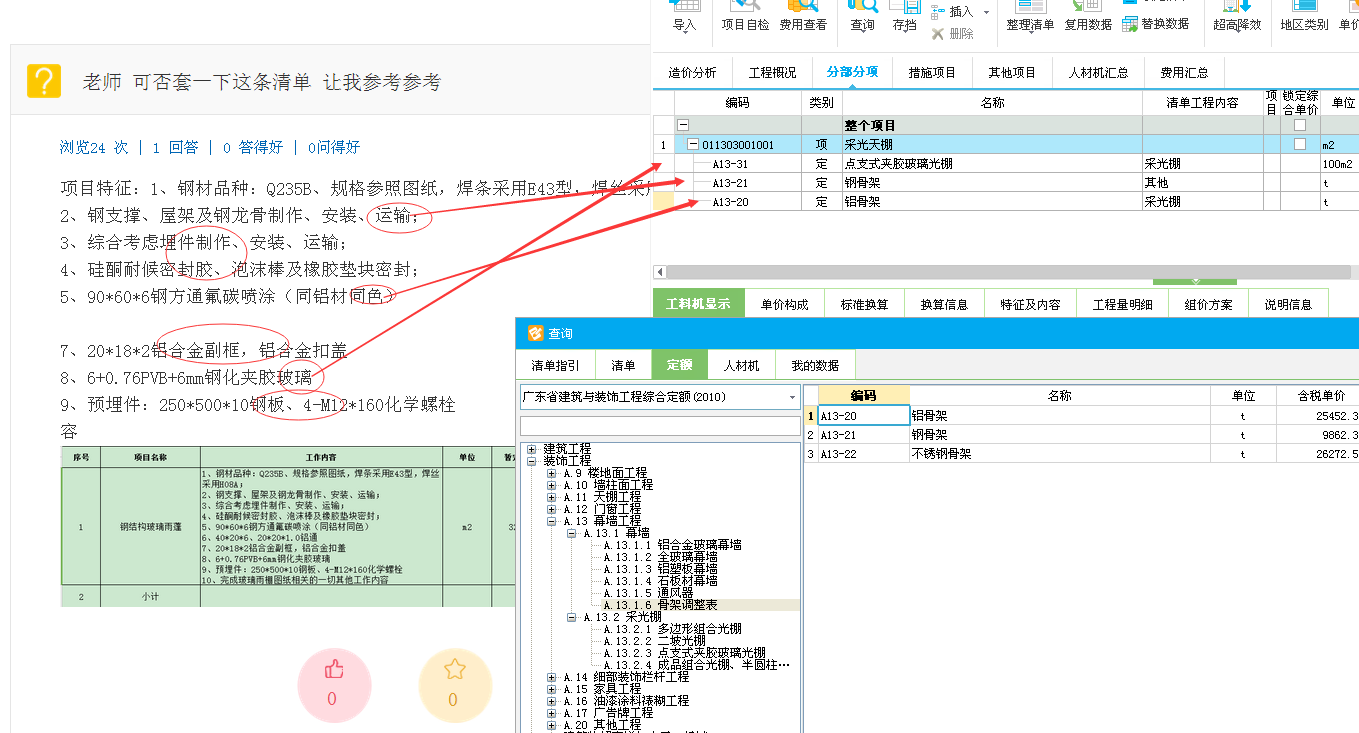Open 说明信息 bottom tab
1359x733 pixels.
point(1288,304)
